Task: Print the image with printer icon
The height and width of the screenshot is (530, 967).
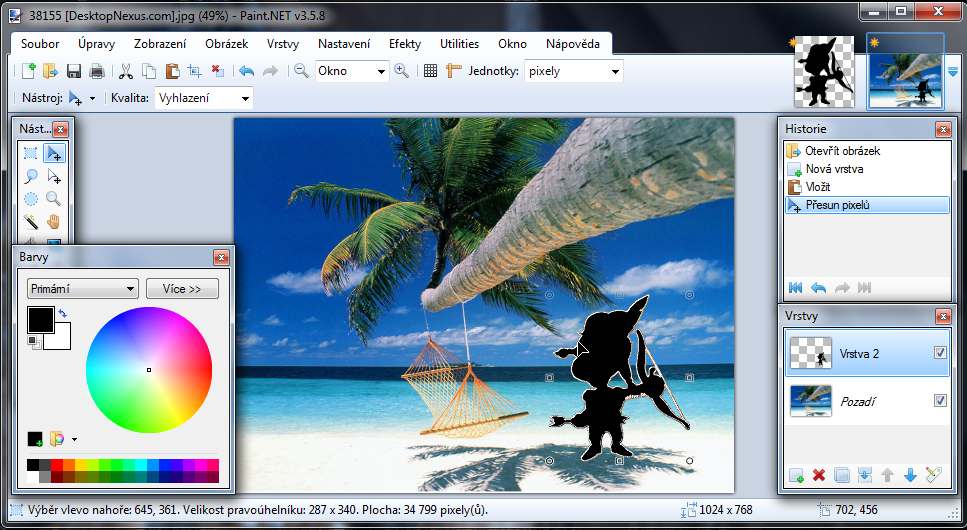Action: point(97,71)
